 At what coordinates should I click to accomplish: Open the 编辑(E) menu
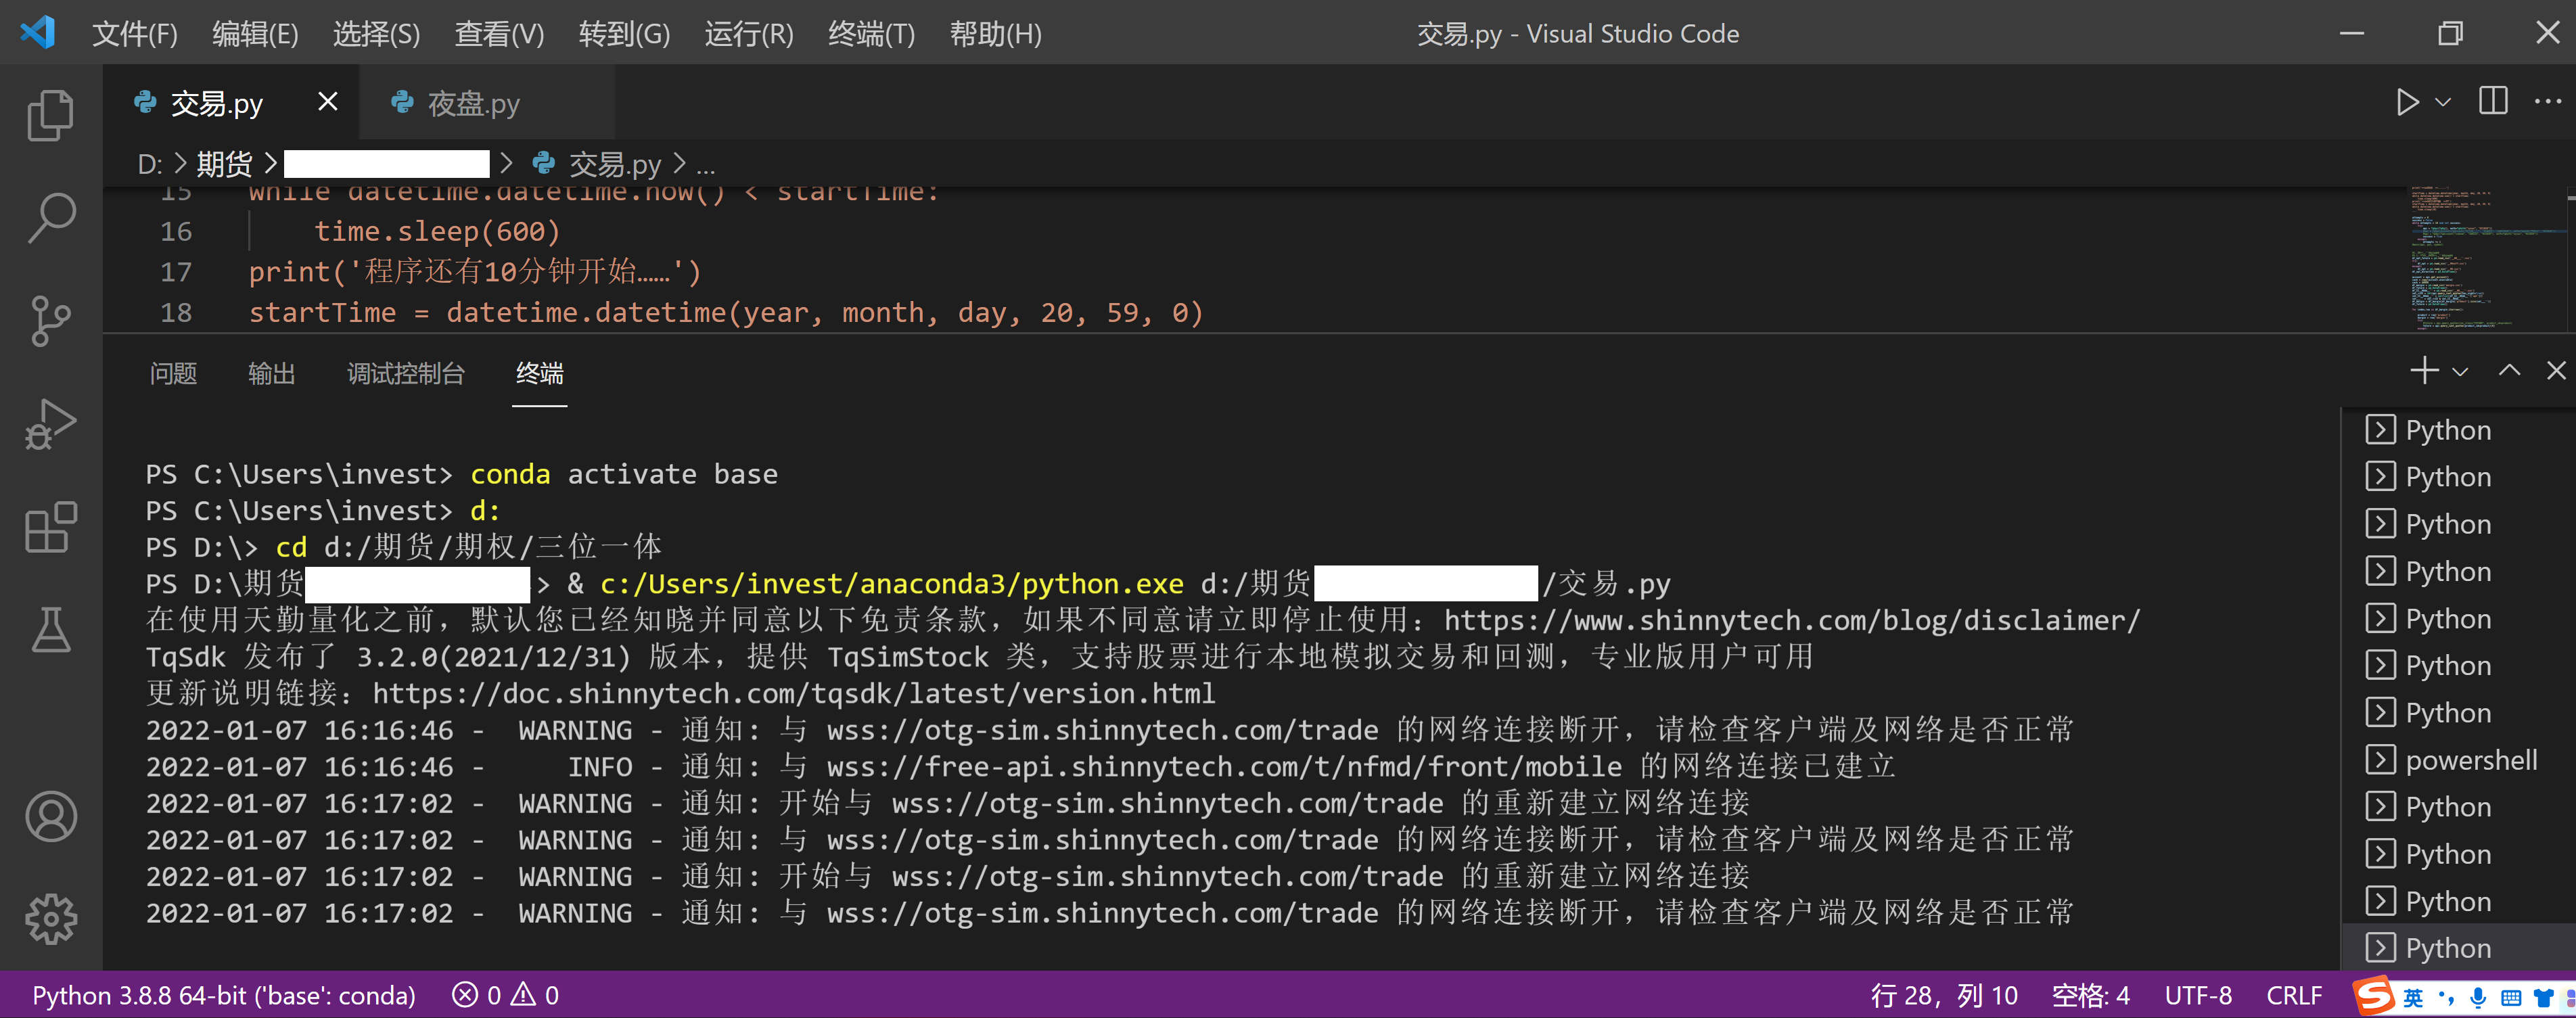[255, 34]
